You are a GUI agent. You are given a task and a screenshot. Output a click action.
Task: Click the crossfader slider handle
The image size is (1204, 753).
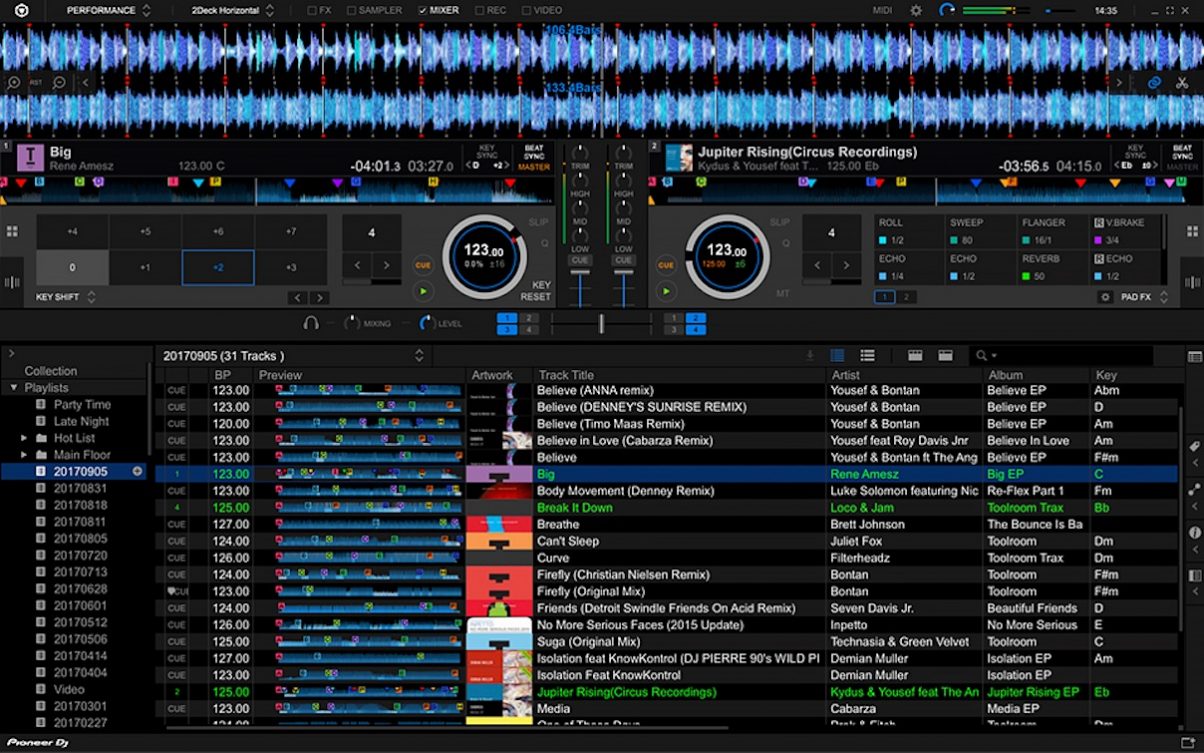(601, 323)
